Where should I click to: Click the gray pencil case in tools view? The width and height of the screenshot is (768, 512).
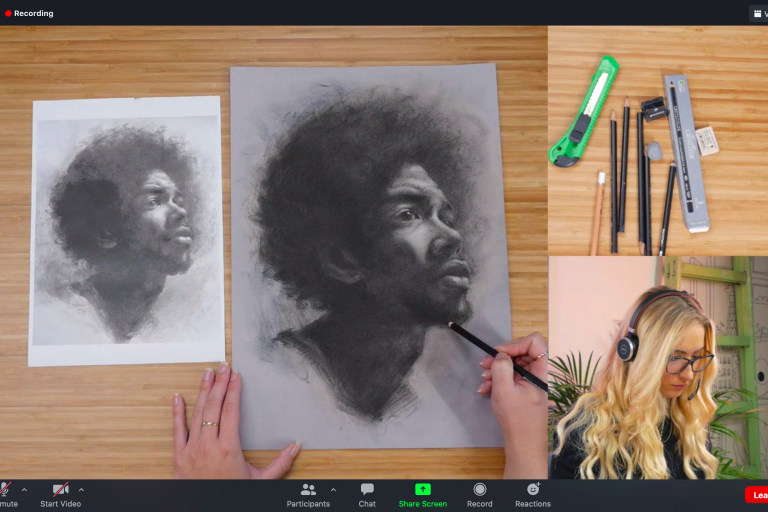(686, 150)
